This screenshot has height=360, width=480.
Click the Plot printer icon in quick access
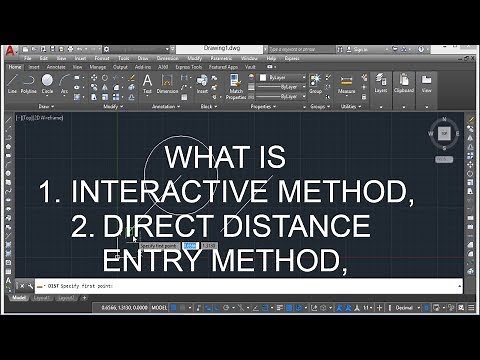70,49
